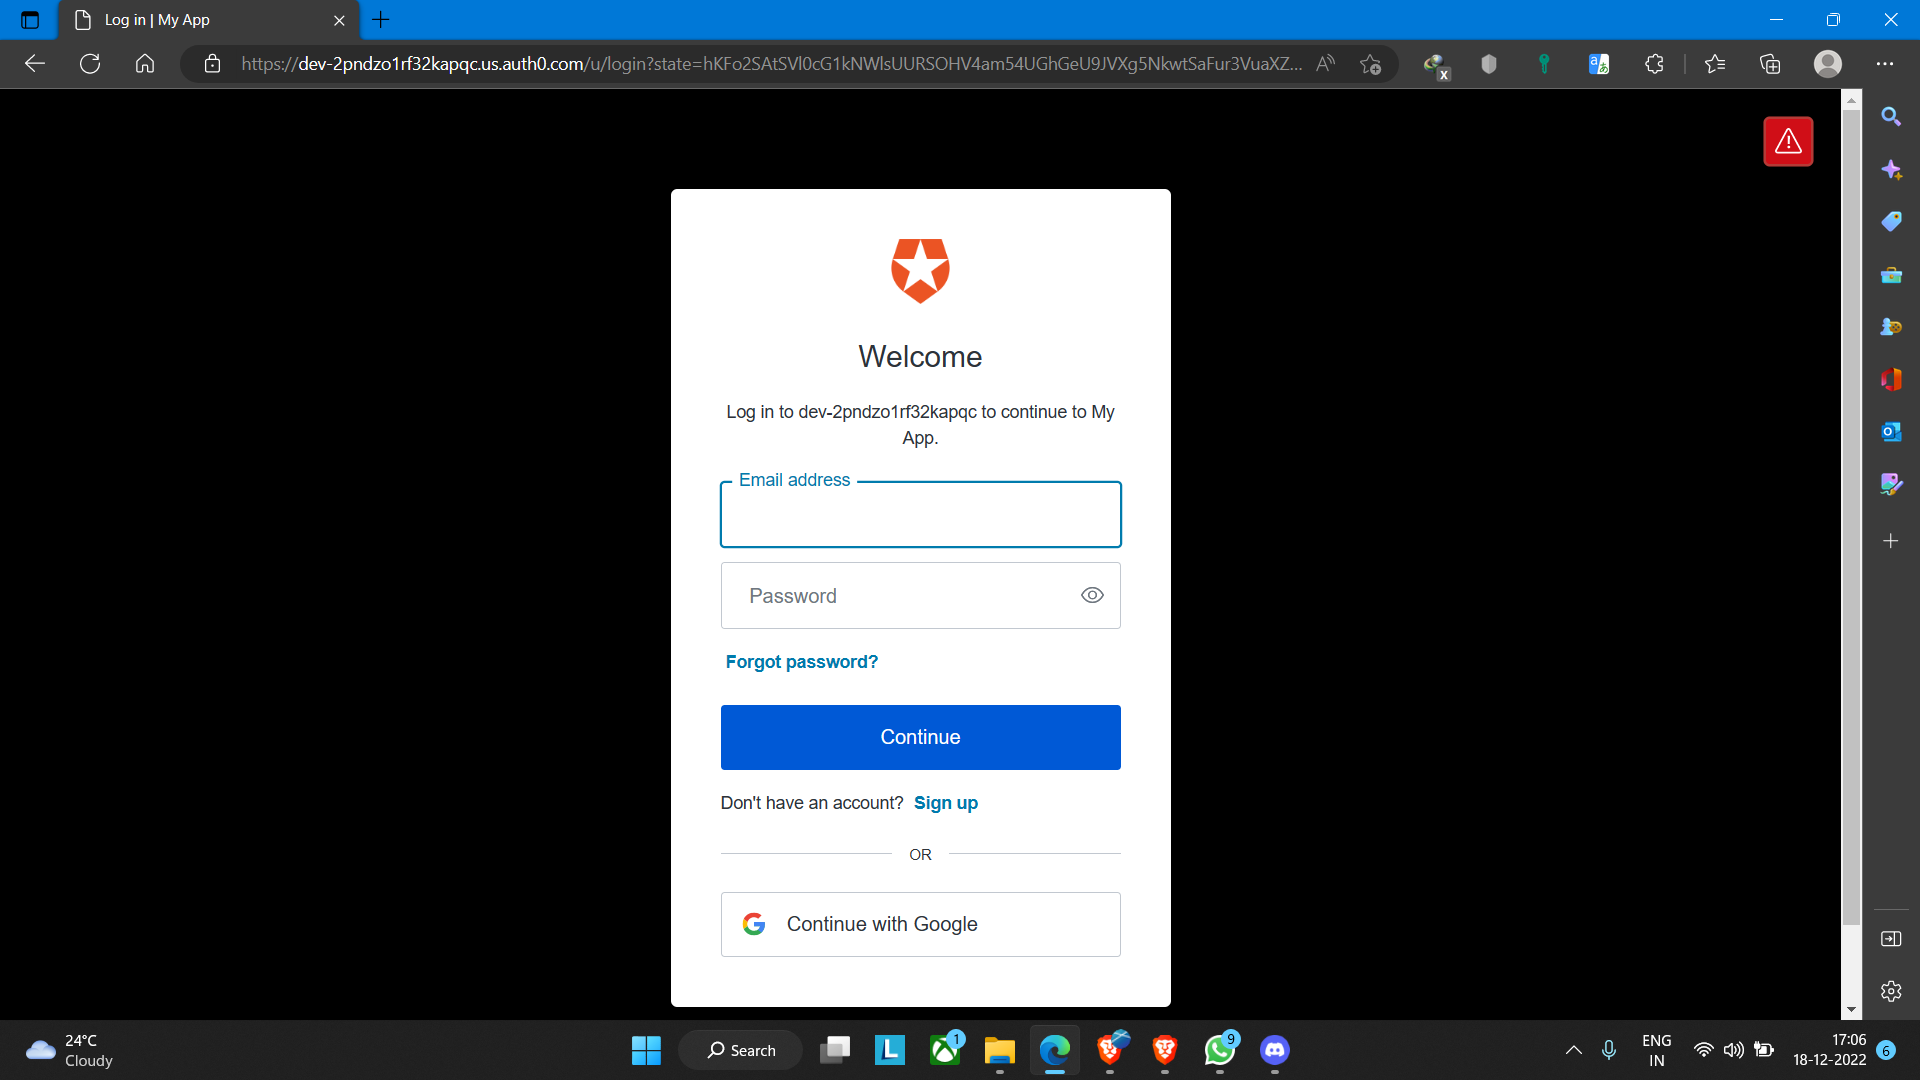
Task: Open Outlook icon in Edge sidebar
Action: coord(1890,432)
